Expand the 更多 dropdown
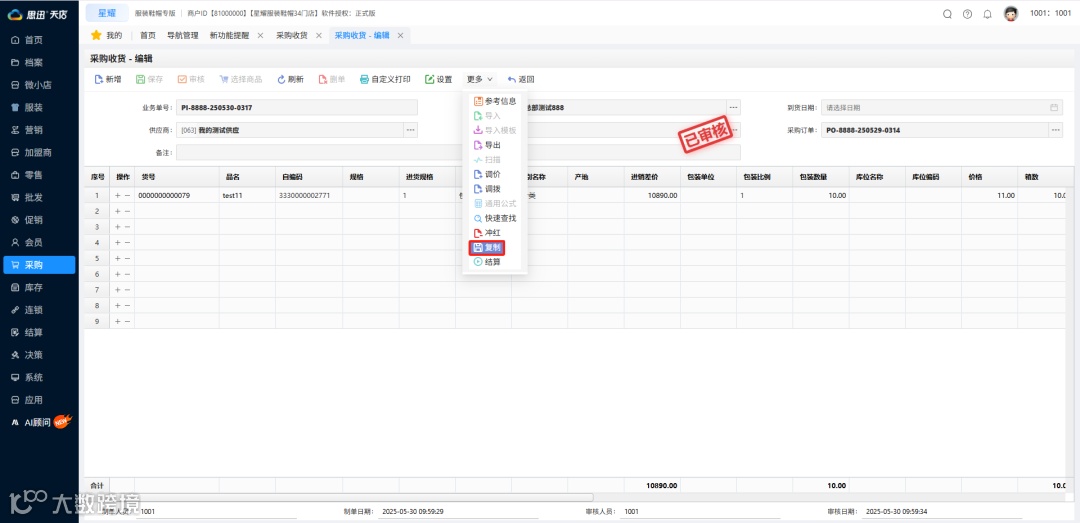1080x523 pixels. click(x=479, y=79)
